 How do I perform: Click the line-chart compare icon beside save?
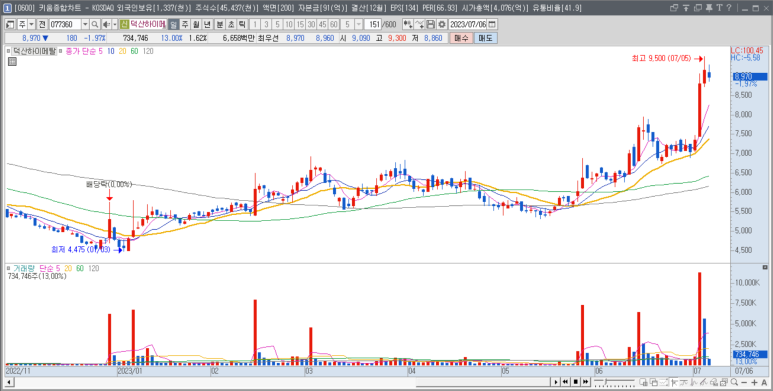419,24
